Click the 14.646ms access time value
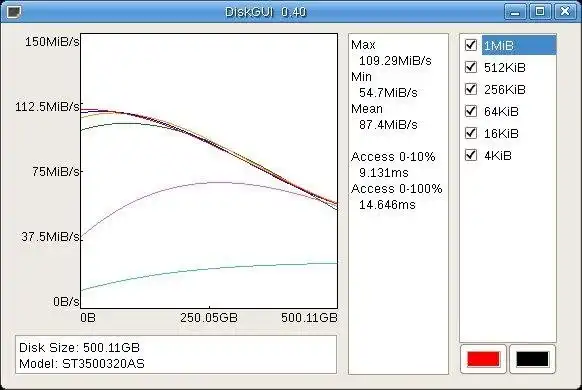The width and height of the screenshot is (582, 390). [x=387, y=204]
